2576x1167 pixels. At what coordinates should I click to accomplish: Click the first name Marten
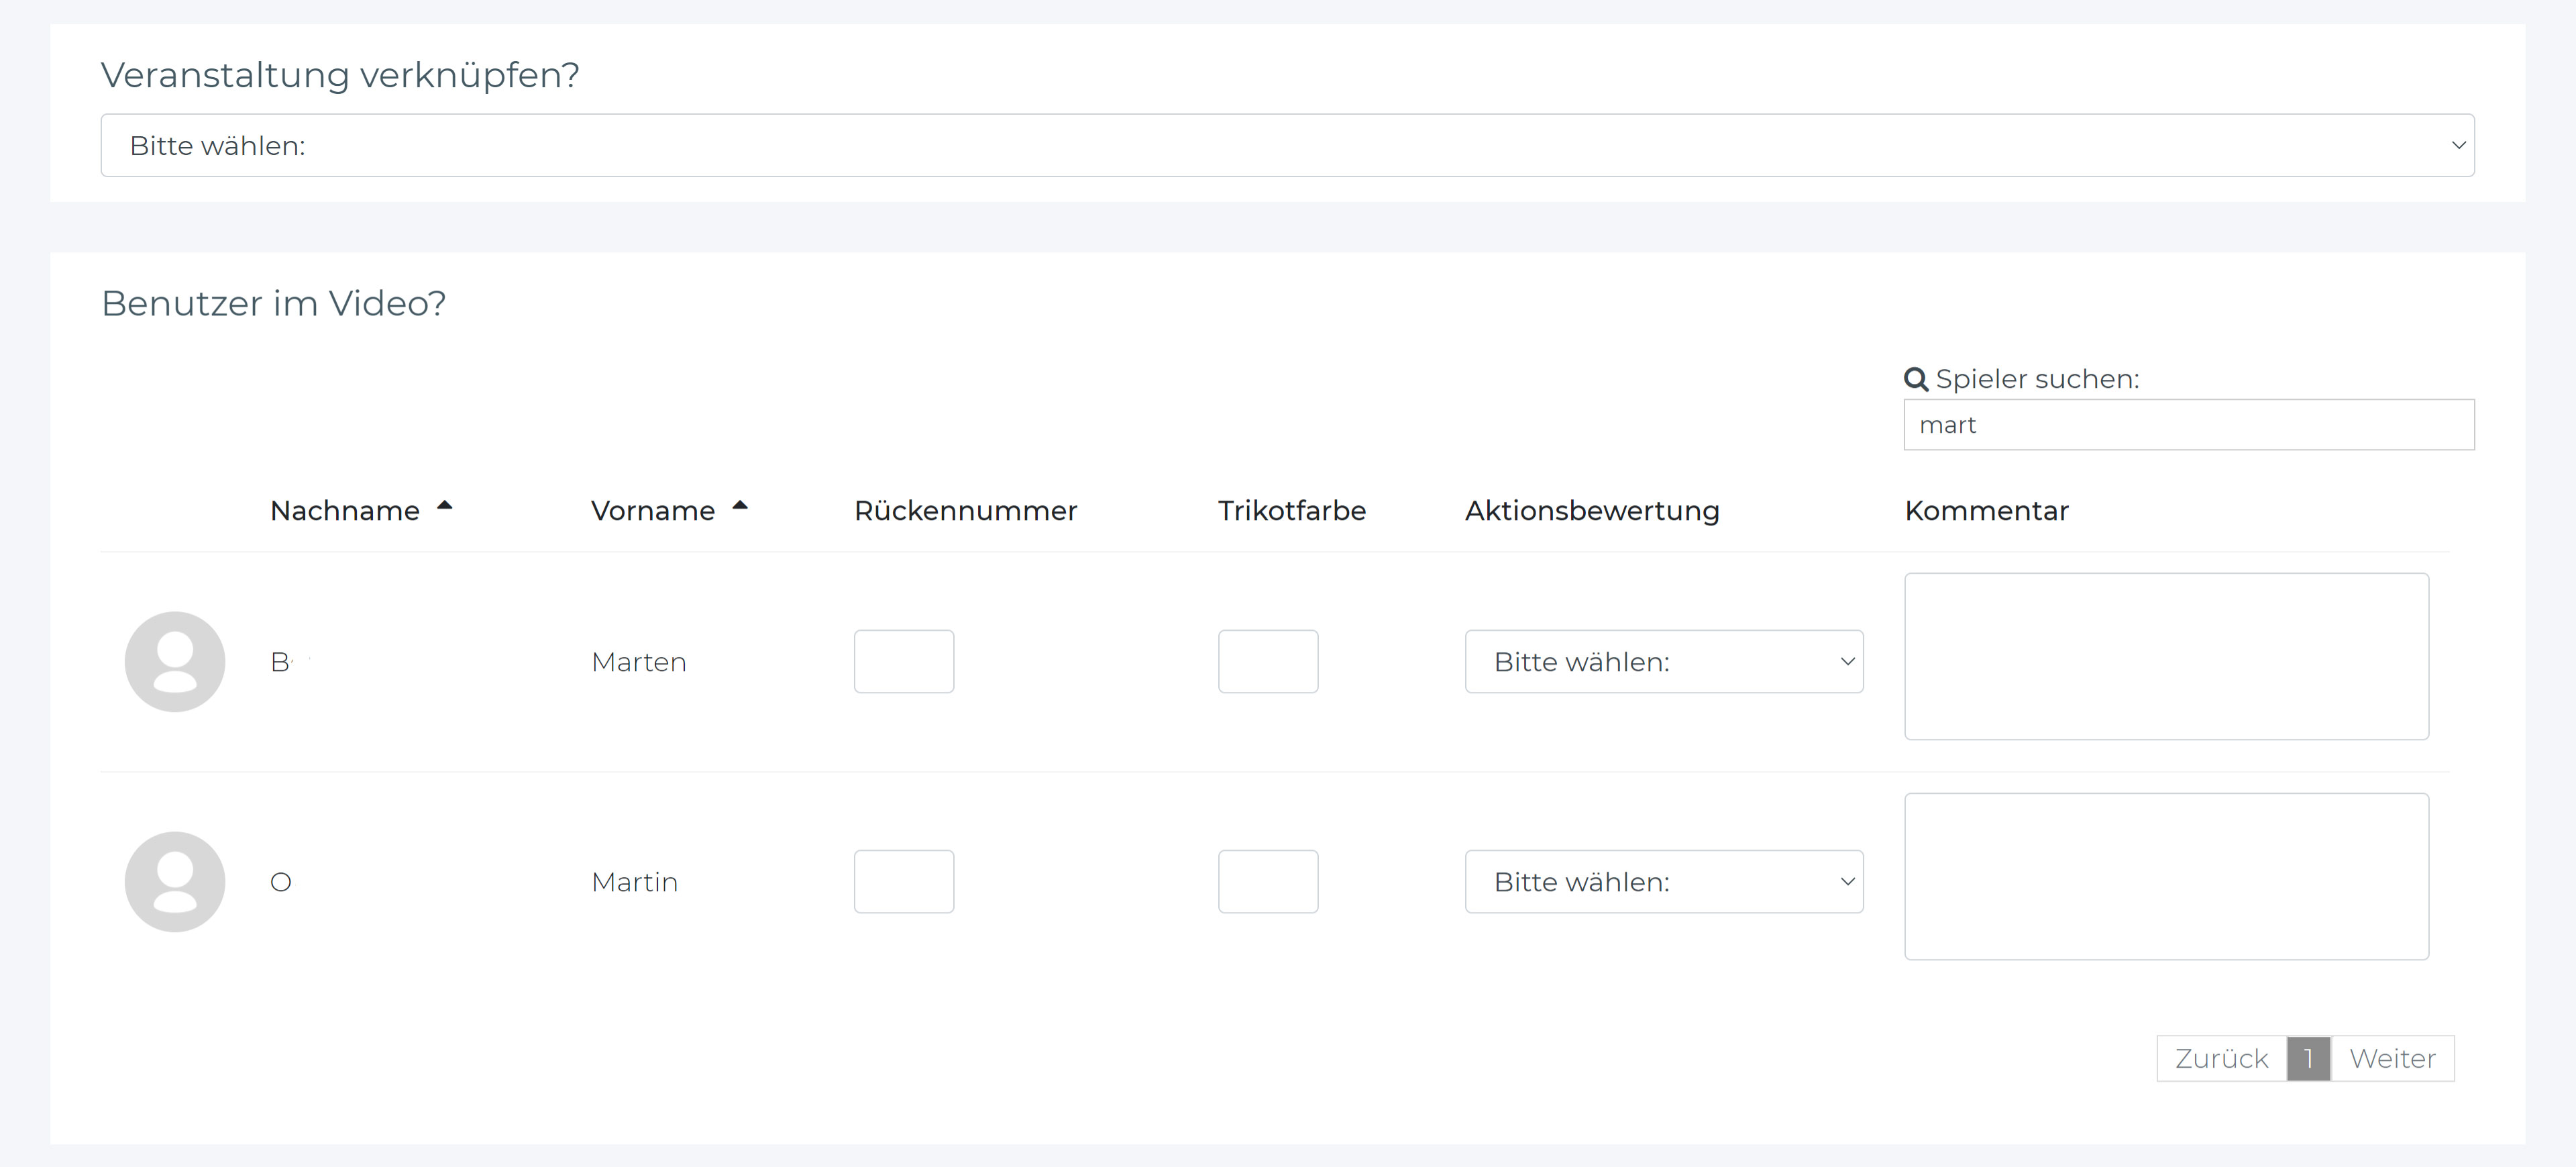tap(639, 662)
